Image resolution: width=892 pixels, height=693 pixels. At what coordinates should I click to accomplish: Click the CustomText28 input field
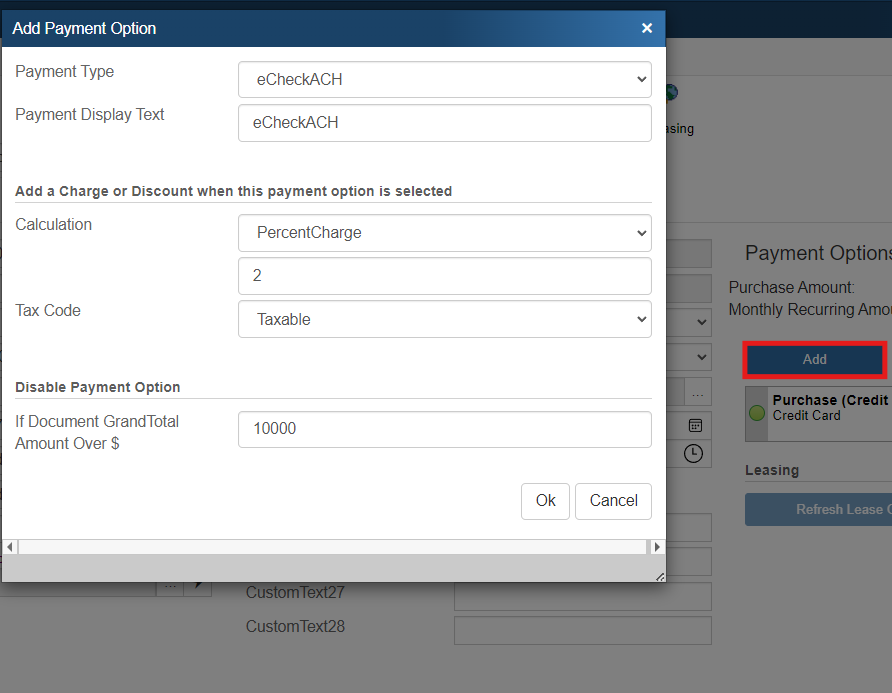[583, 630]
